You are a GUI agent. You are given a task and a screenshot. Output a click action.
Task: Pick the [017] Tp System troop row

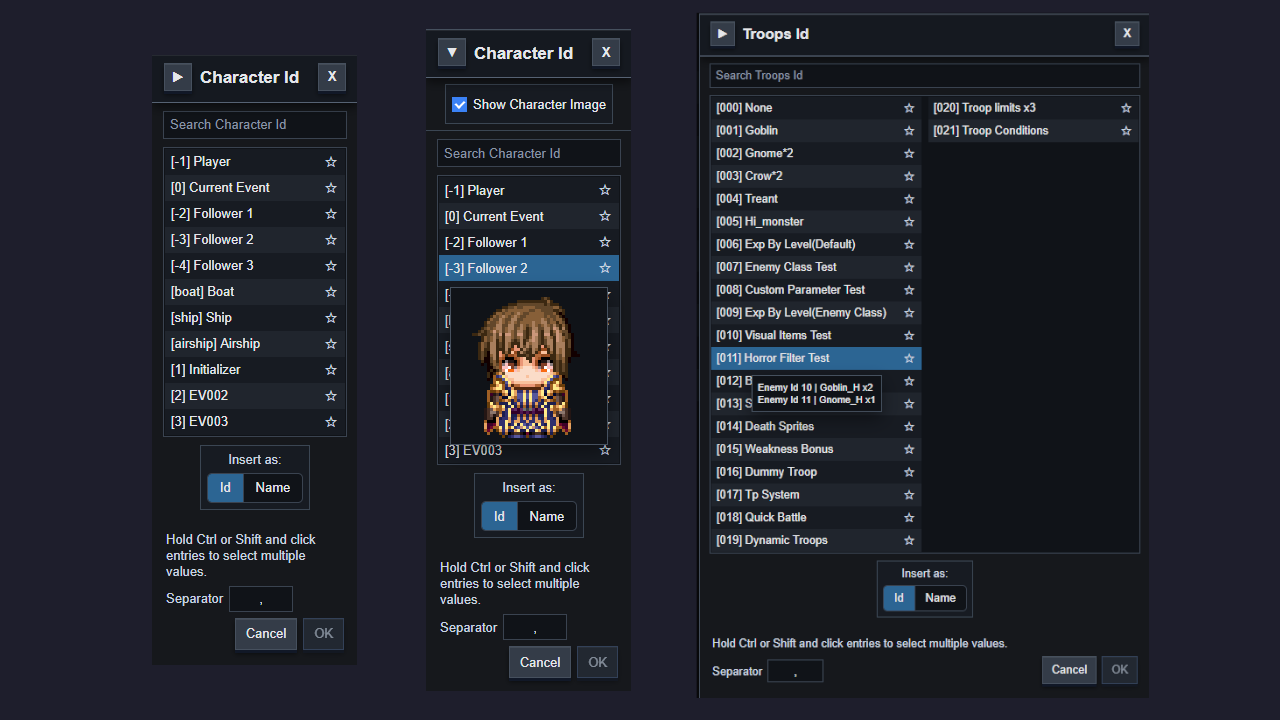tap(816, 495)
